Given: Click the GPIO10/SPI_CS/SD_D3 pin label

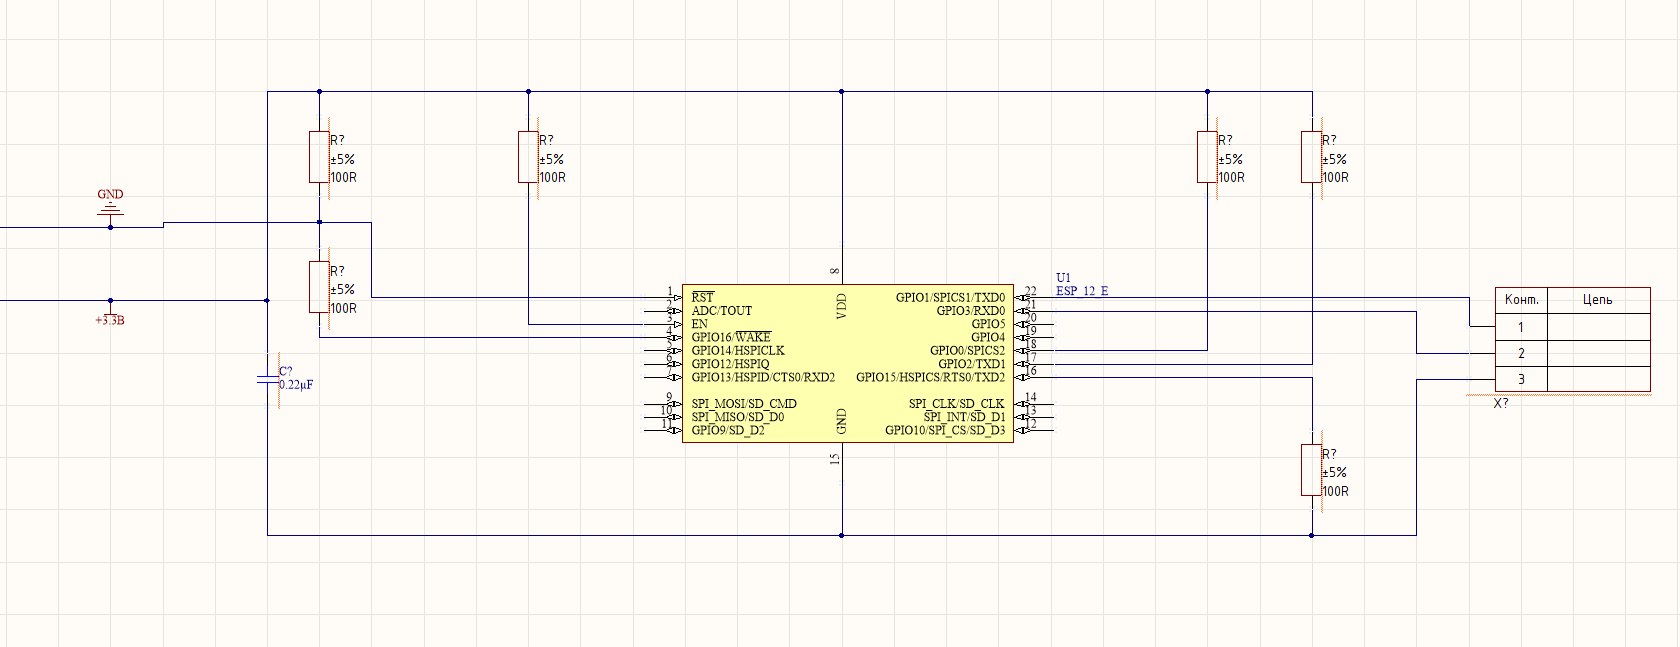Looking at the screenshot, I should coord(945,430).
